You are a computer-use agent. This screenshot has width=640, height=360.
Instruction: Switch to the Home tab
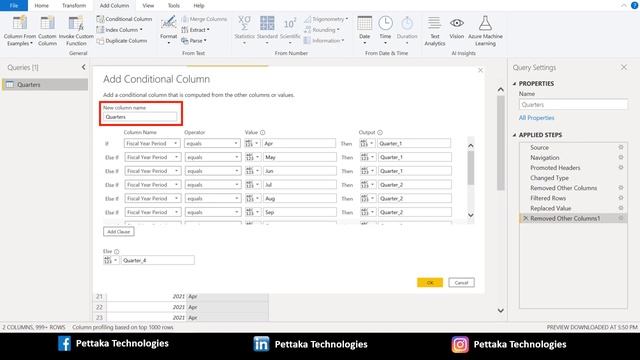42,6
